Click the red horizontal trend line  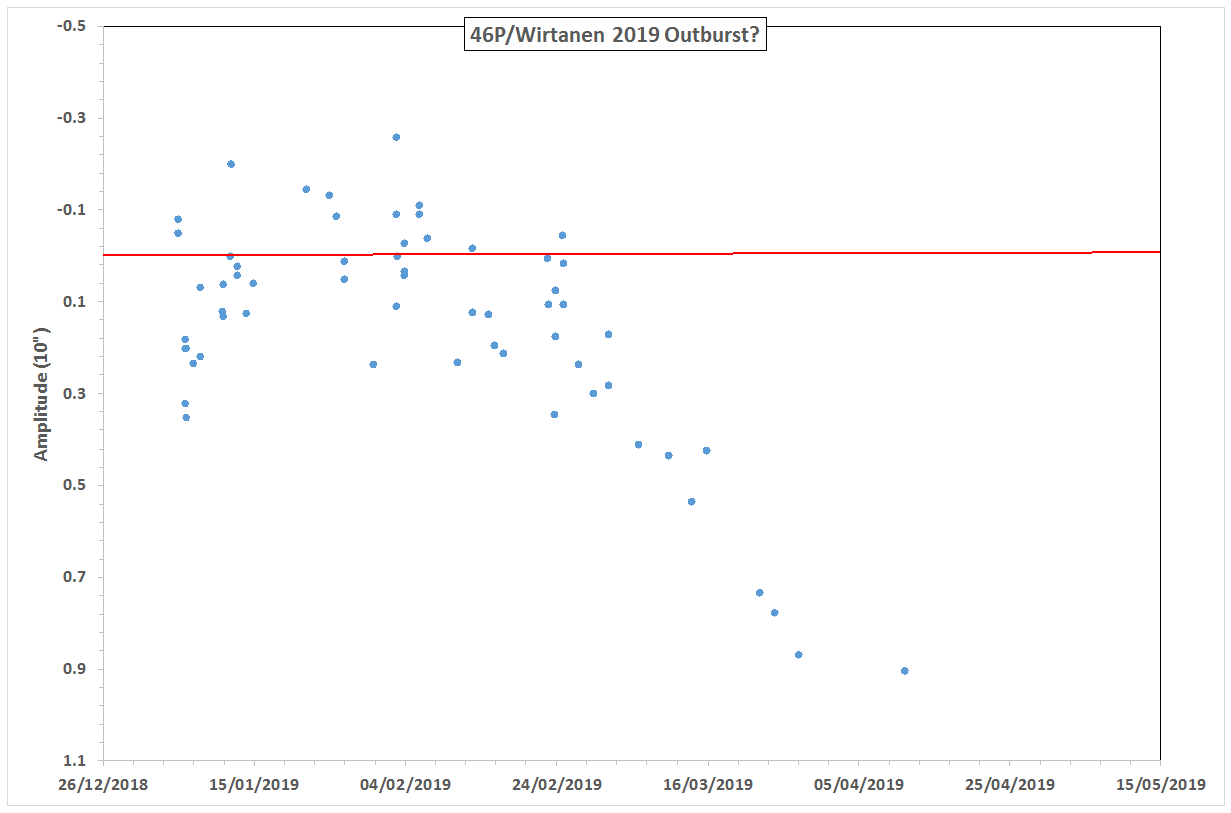pyautogui.click(x=631, y=254)
